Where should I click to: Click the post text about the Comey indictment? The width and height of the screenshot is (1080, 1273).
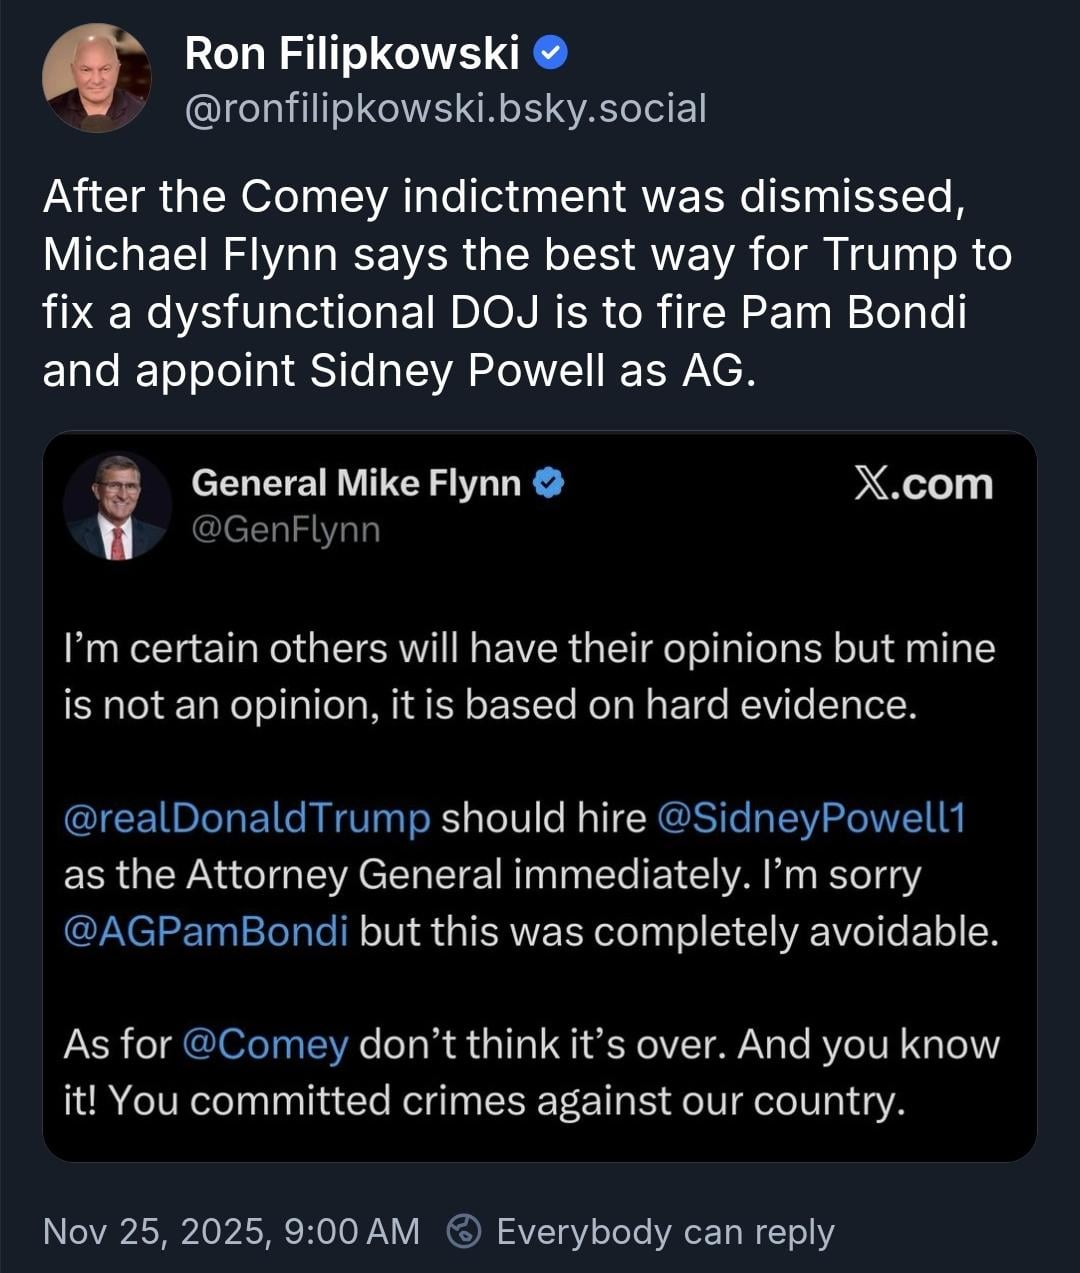point(527,284)
